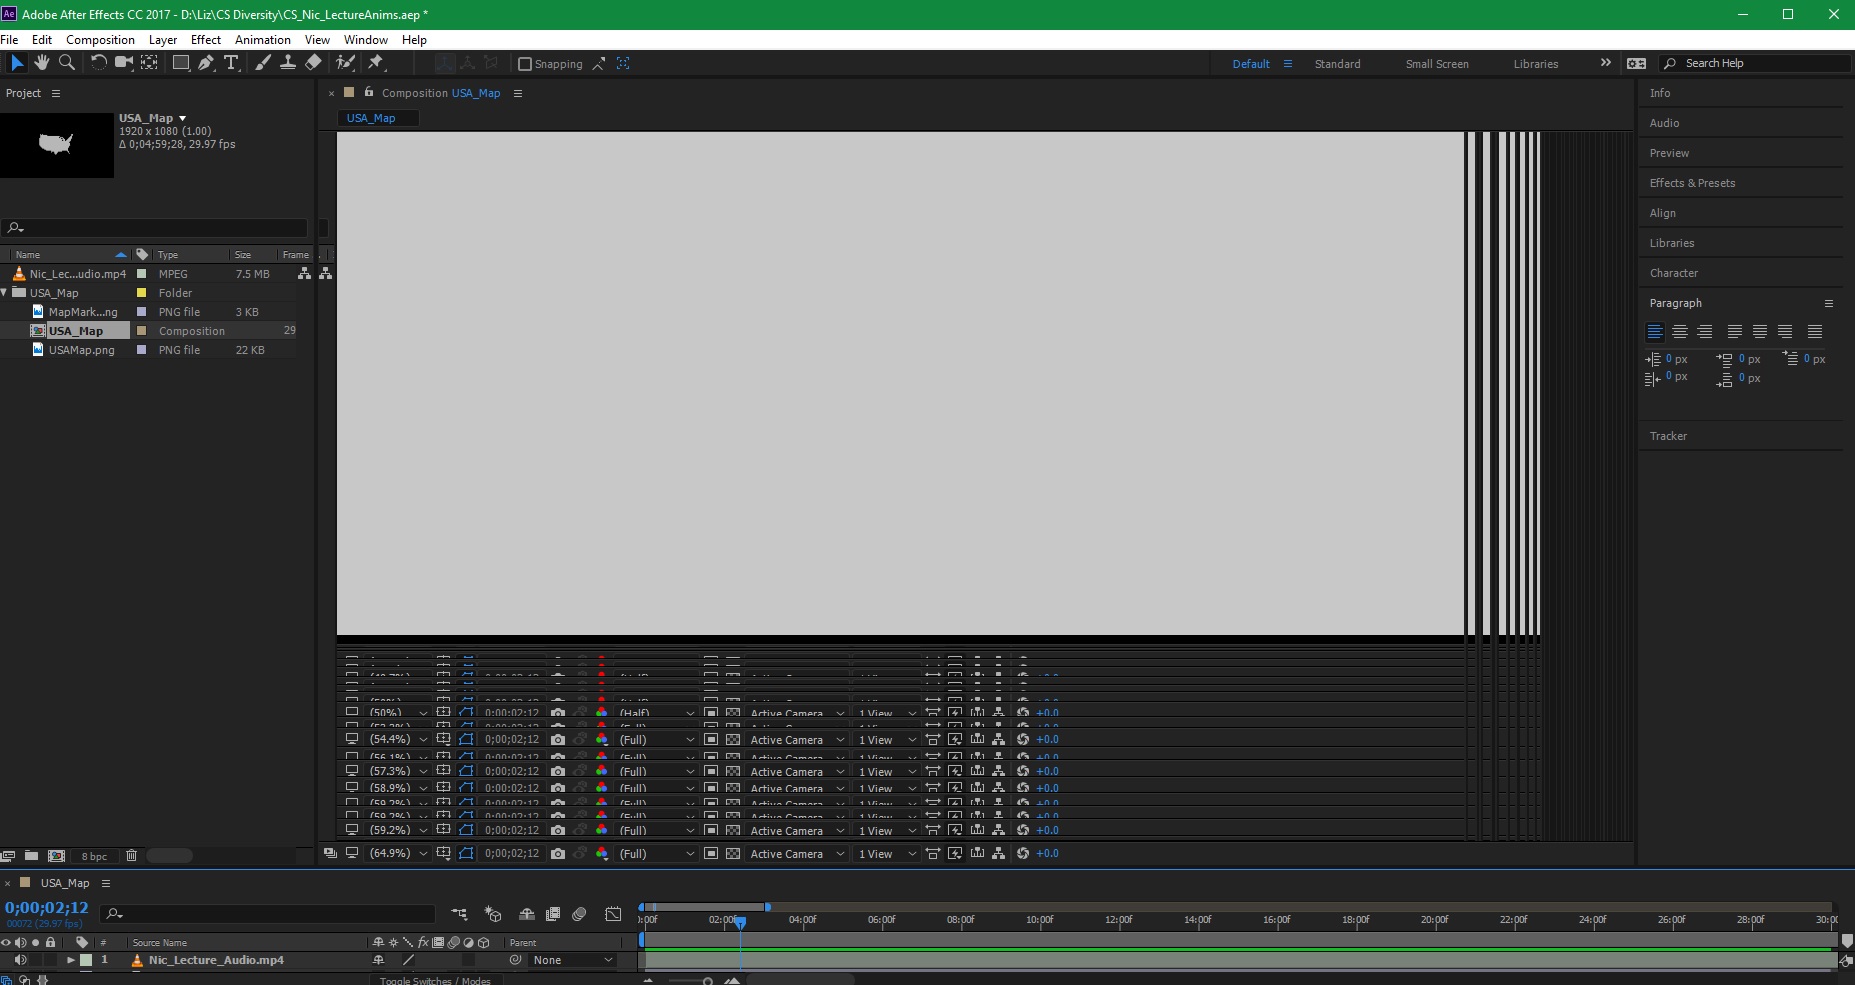Toggle the composition viewer lock icon
This screenshot has width=1855, height=985.
tap(369, 92)
